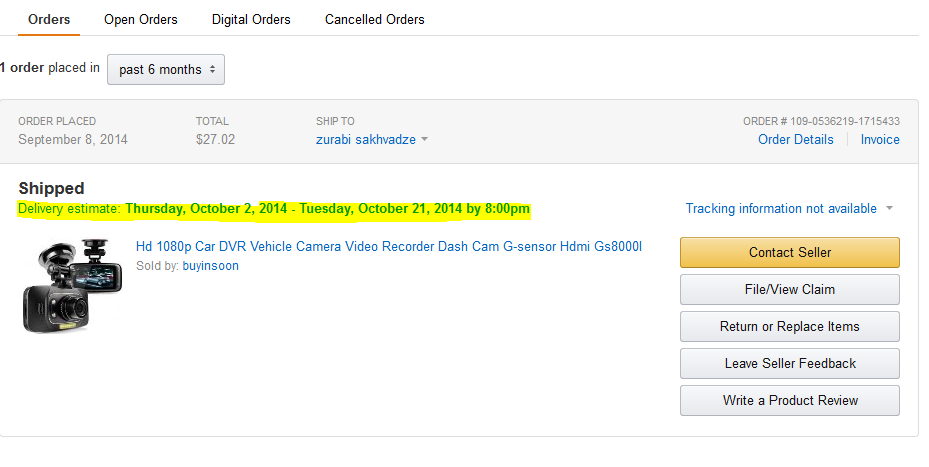Viewport: 929px width, 467px height.
Task: Open the Order Details link
Action: [795, 139]
